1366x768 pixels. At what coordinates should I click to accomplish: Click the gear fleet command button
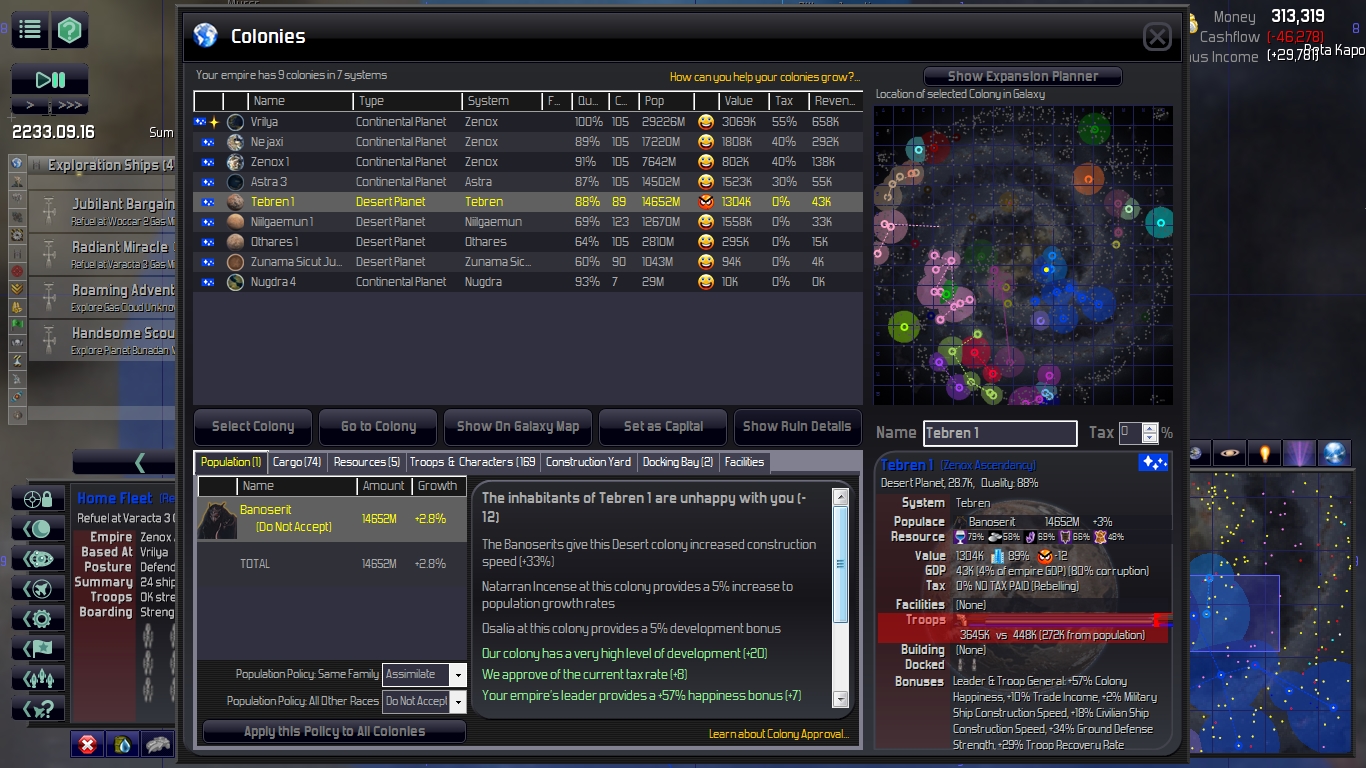38,619
